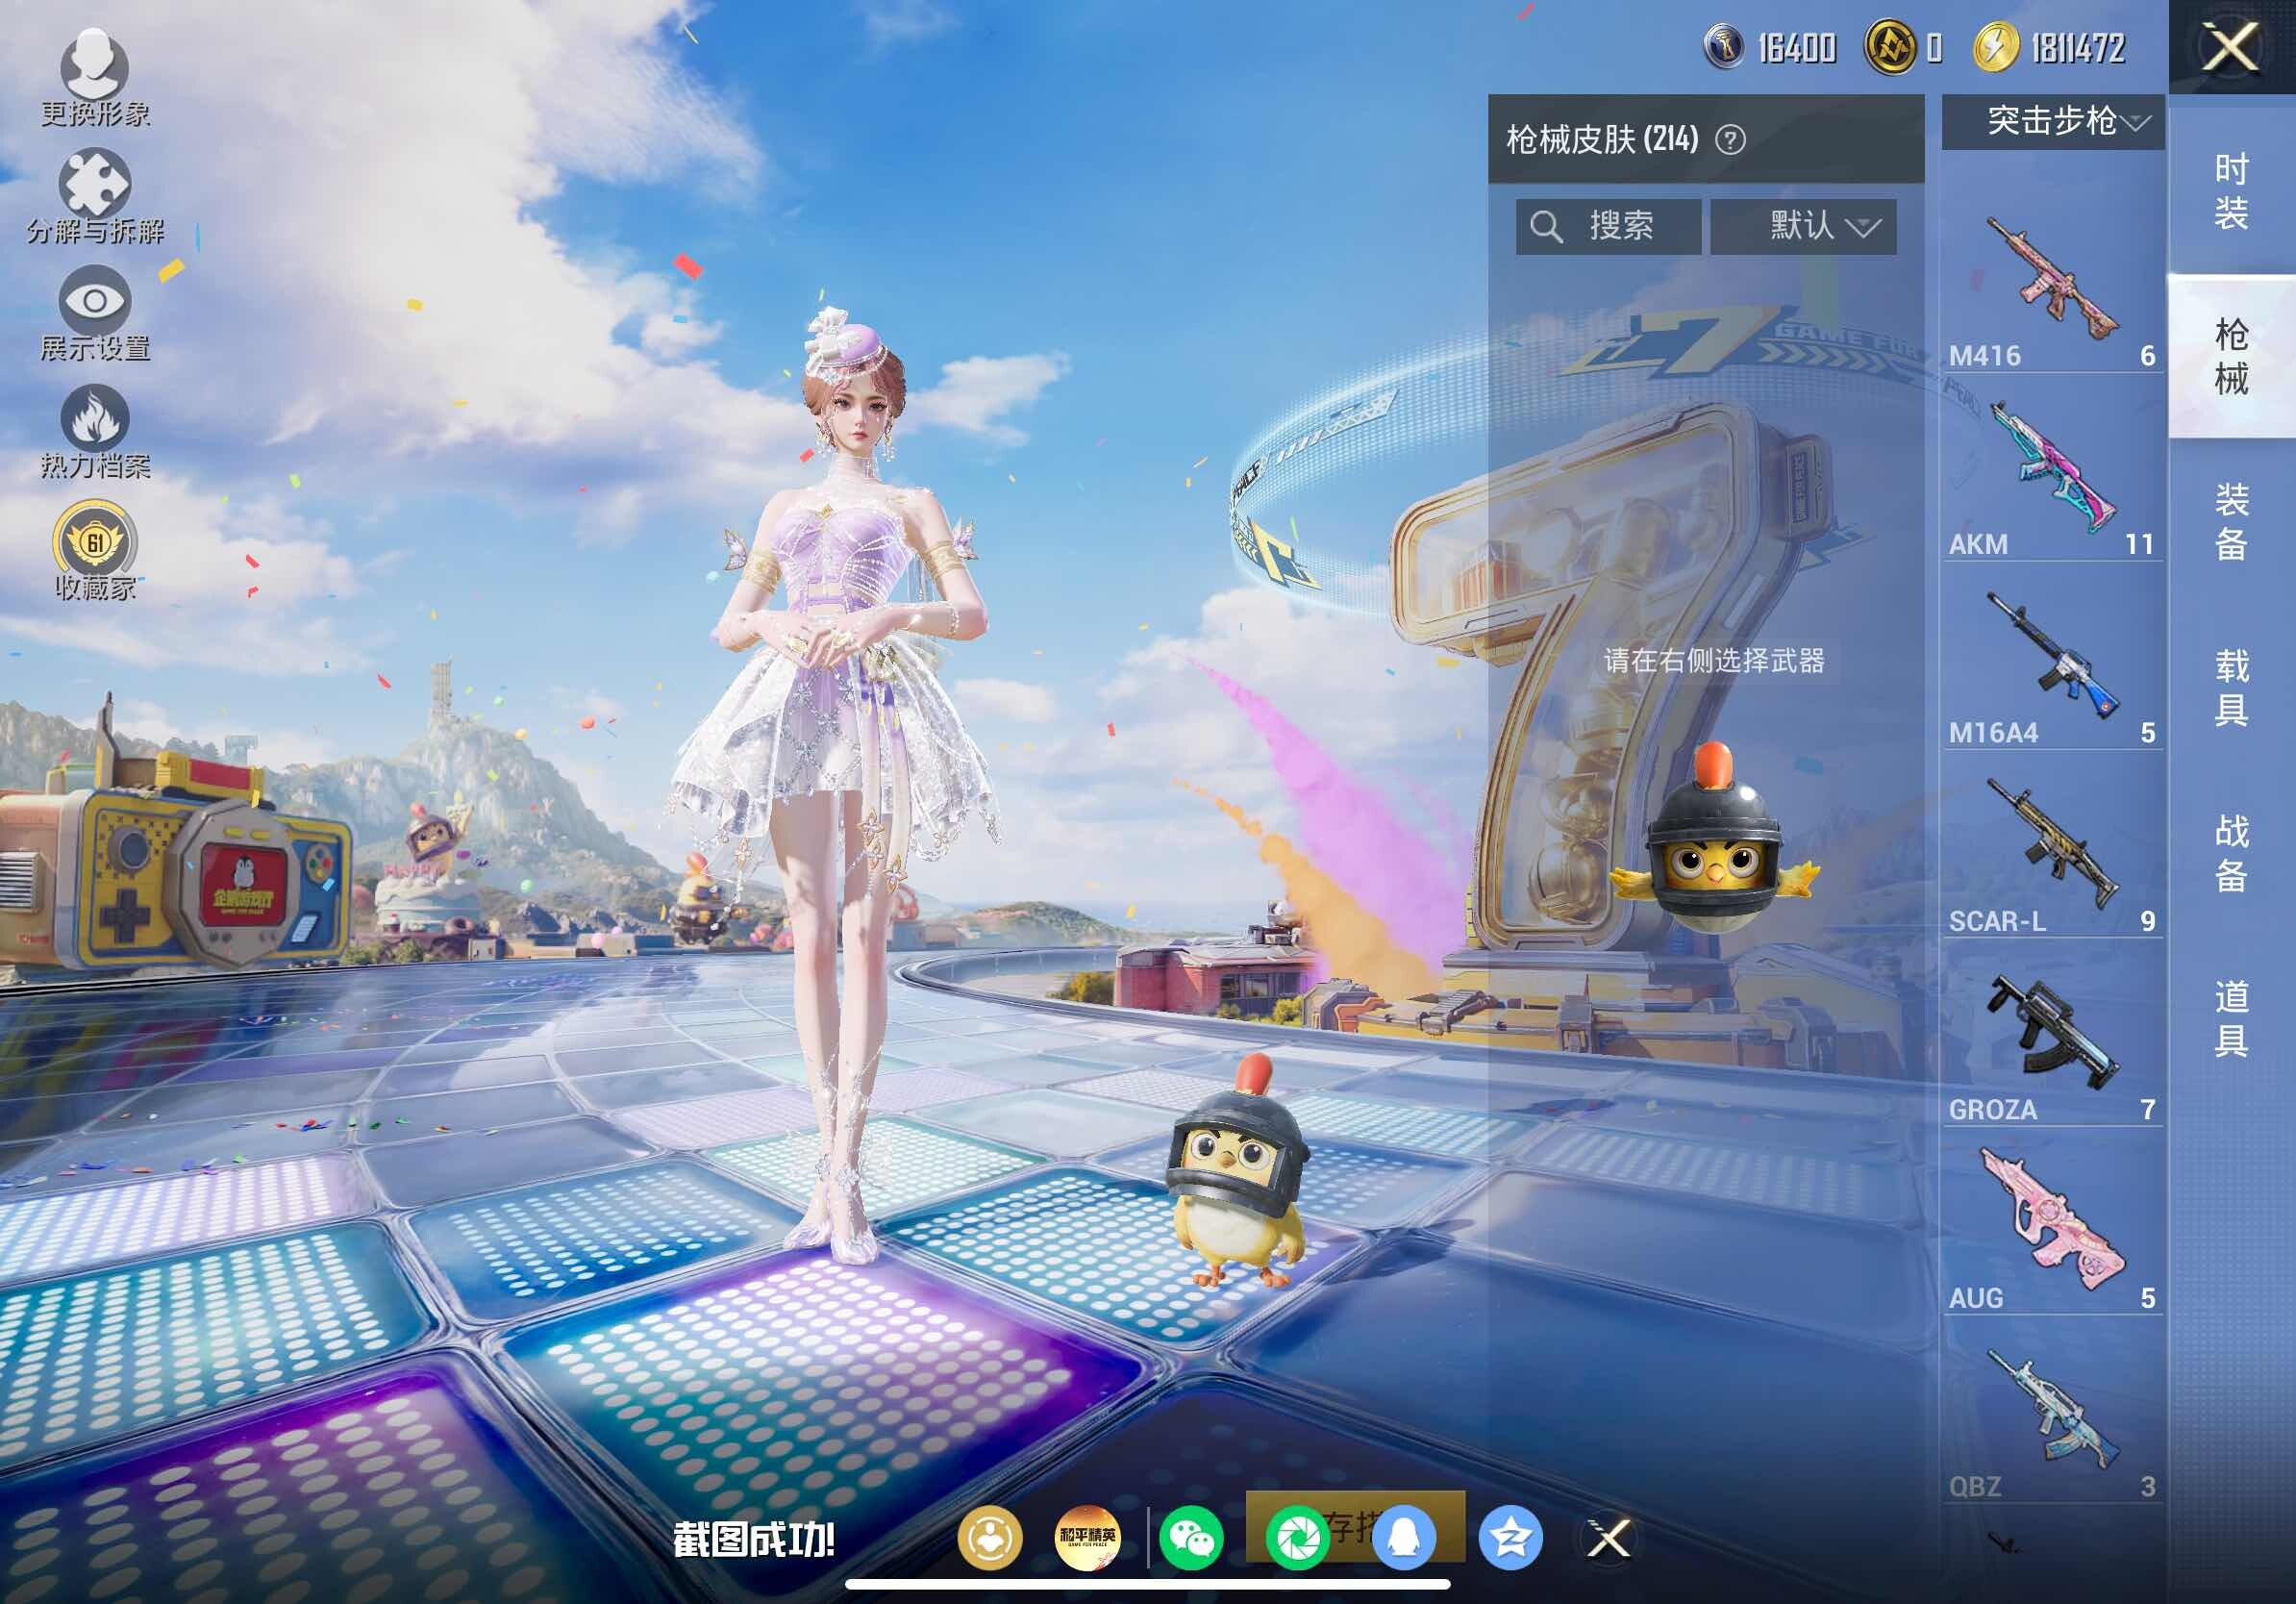2296x1604 pixels.
Task: Click the 更换形象 avatar icon
Action: point(94,66)
